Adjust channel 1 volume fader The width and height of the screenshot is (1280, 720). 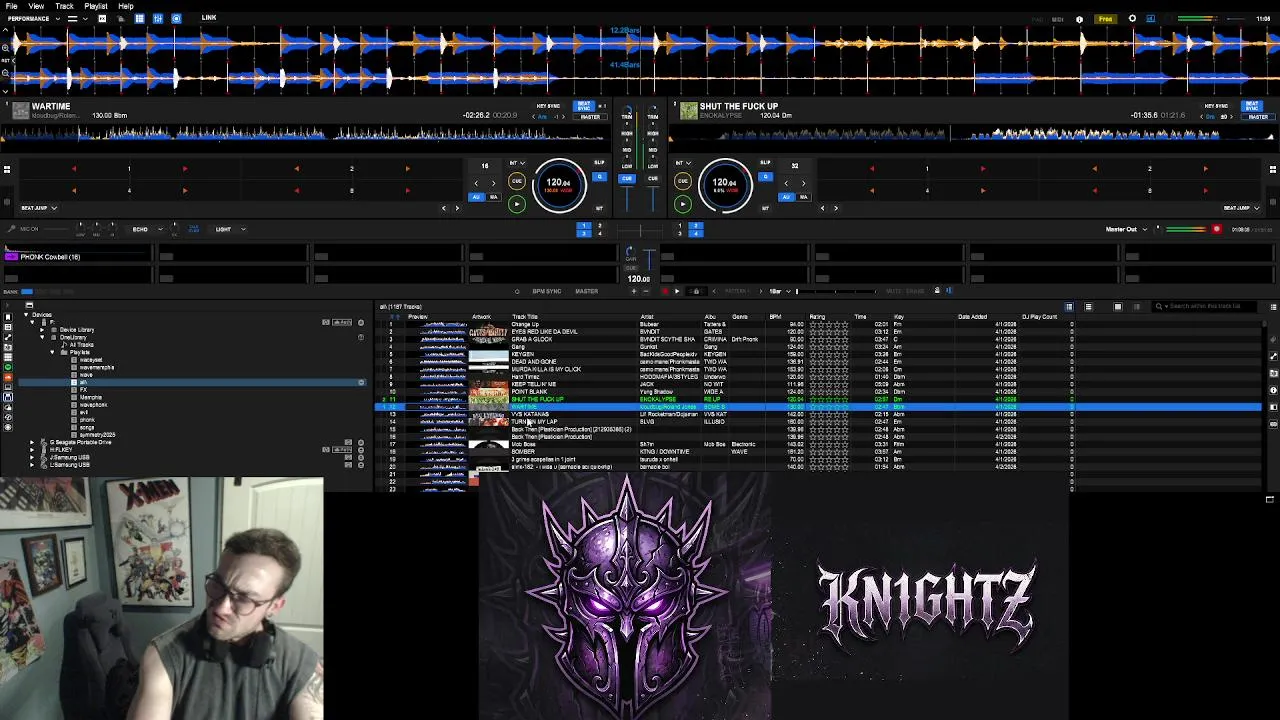pos(628,199)
